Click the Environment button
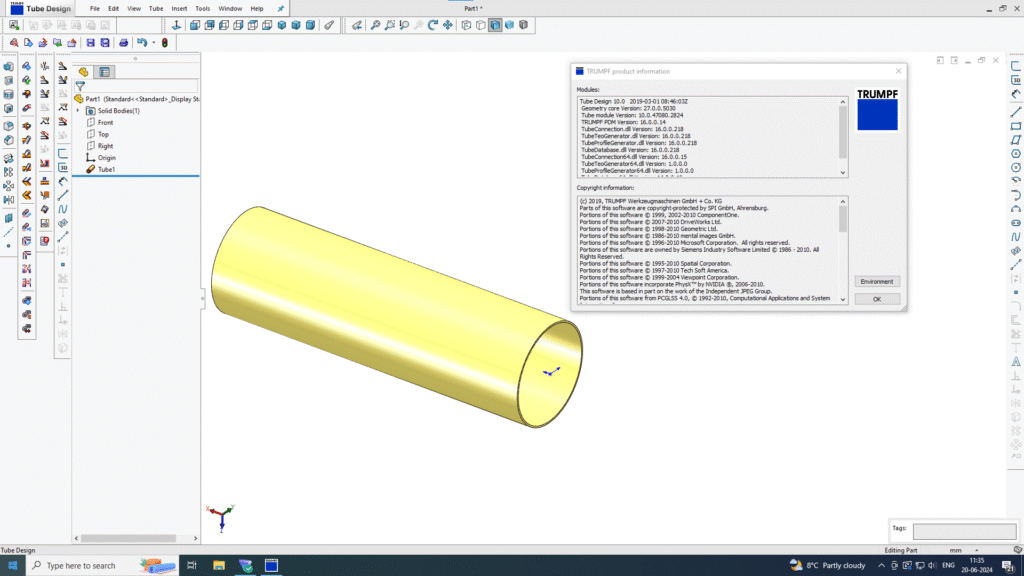The width and height of the screenshot is (1024, 576). 876,282
